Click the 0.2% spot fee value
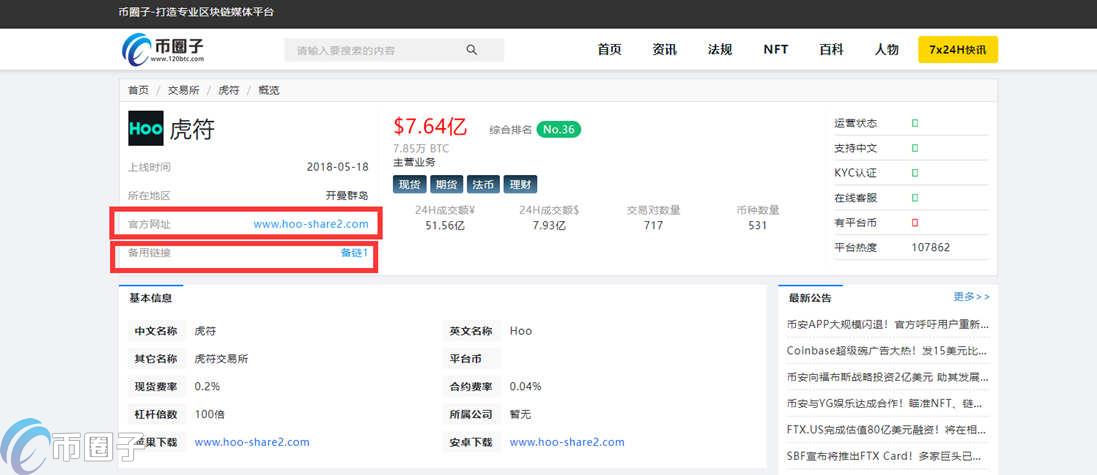The image size is (1097, 475). (x=207, y=386)
